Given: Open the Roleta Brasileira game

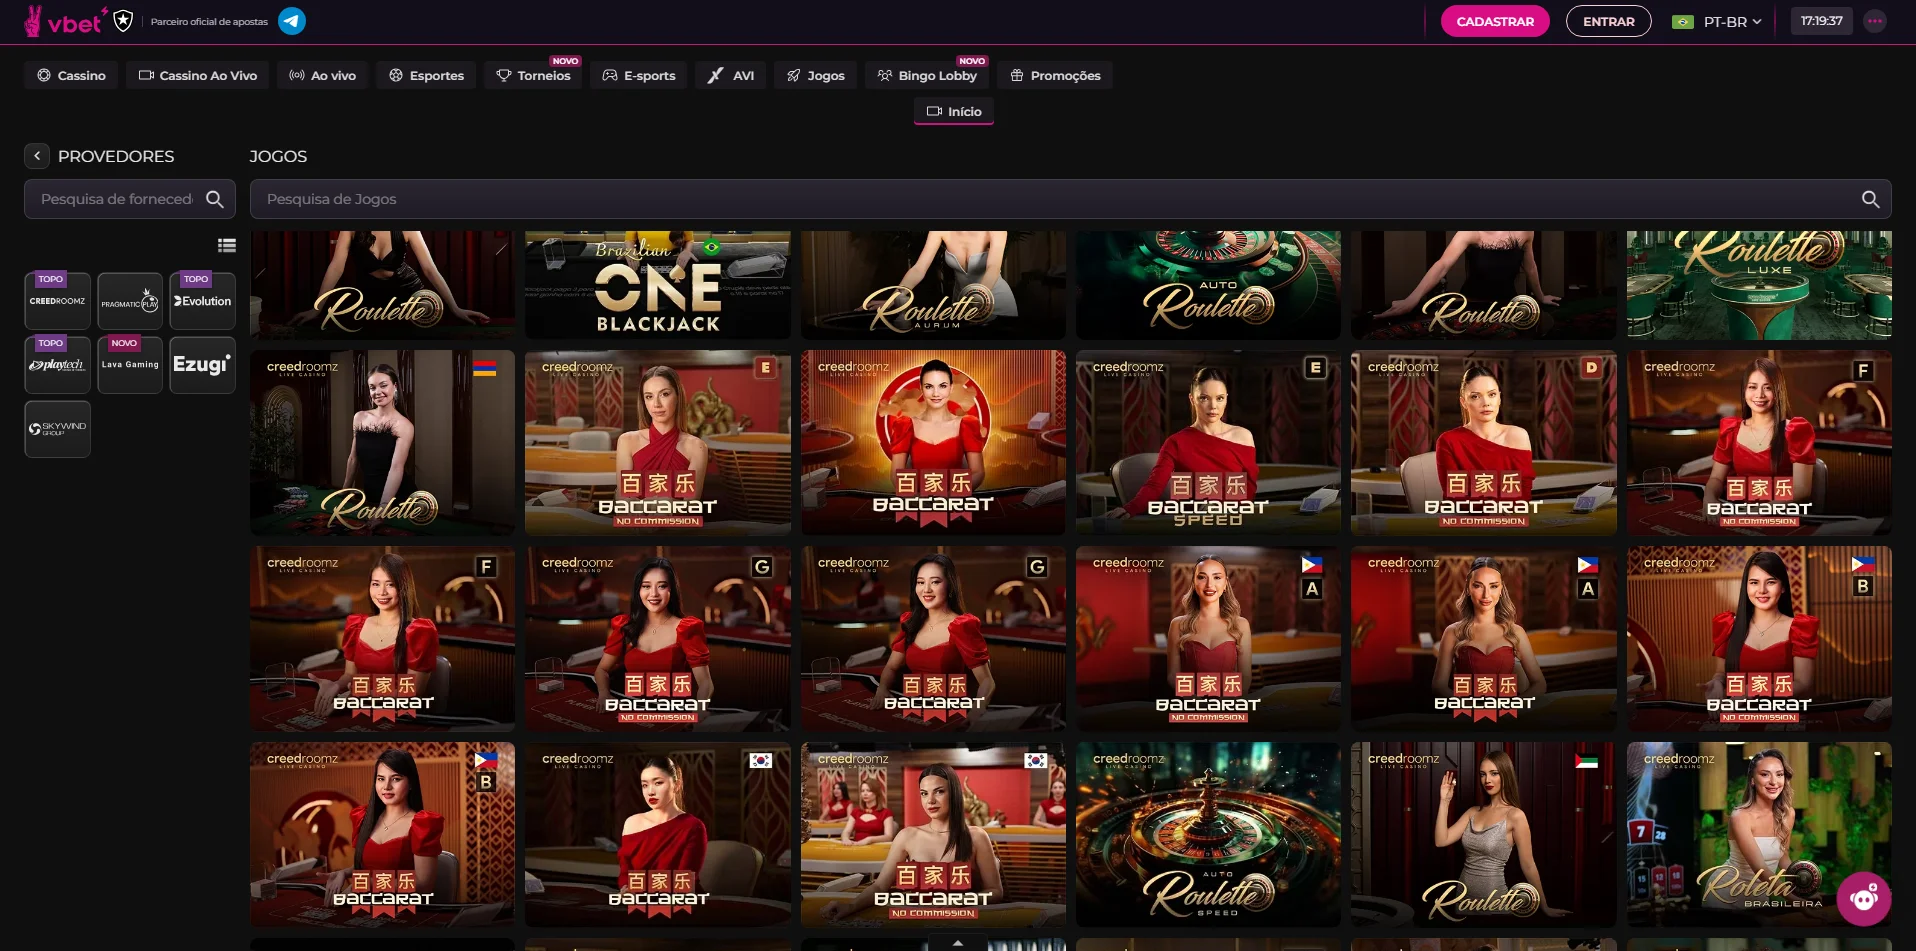Looking at the screenshot, I should (1759, 834).
